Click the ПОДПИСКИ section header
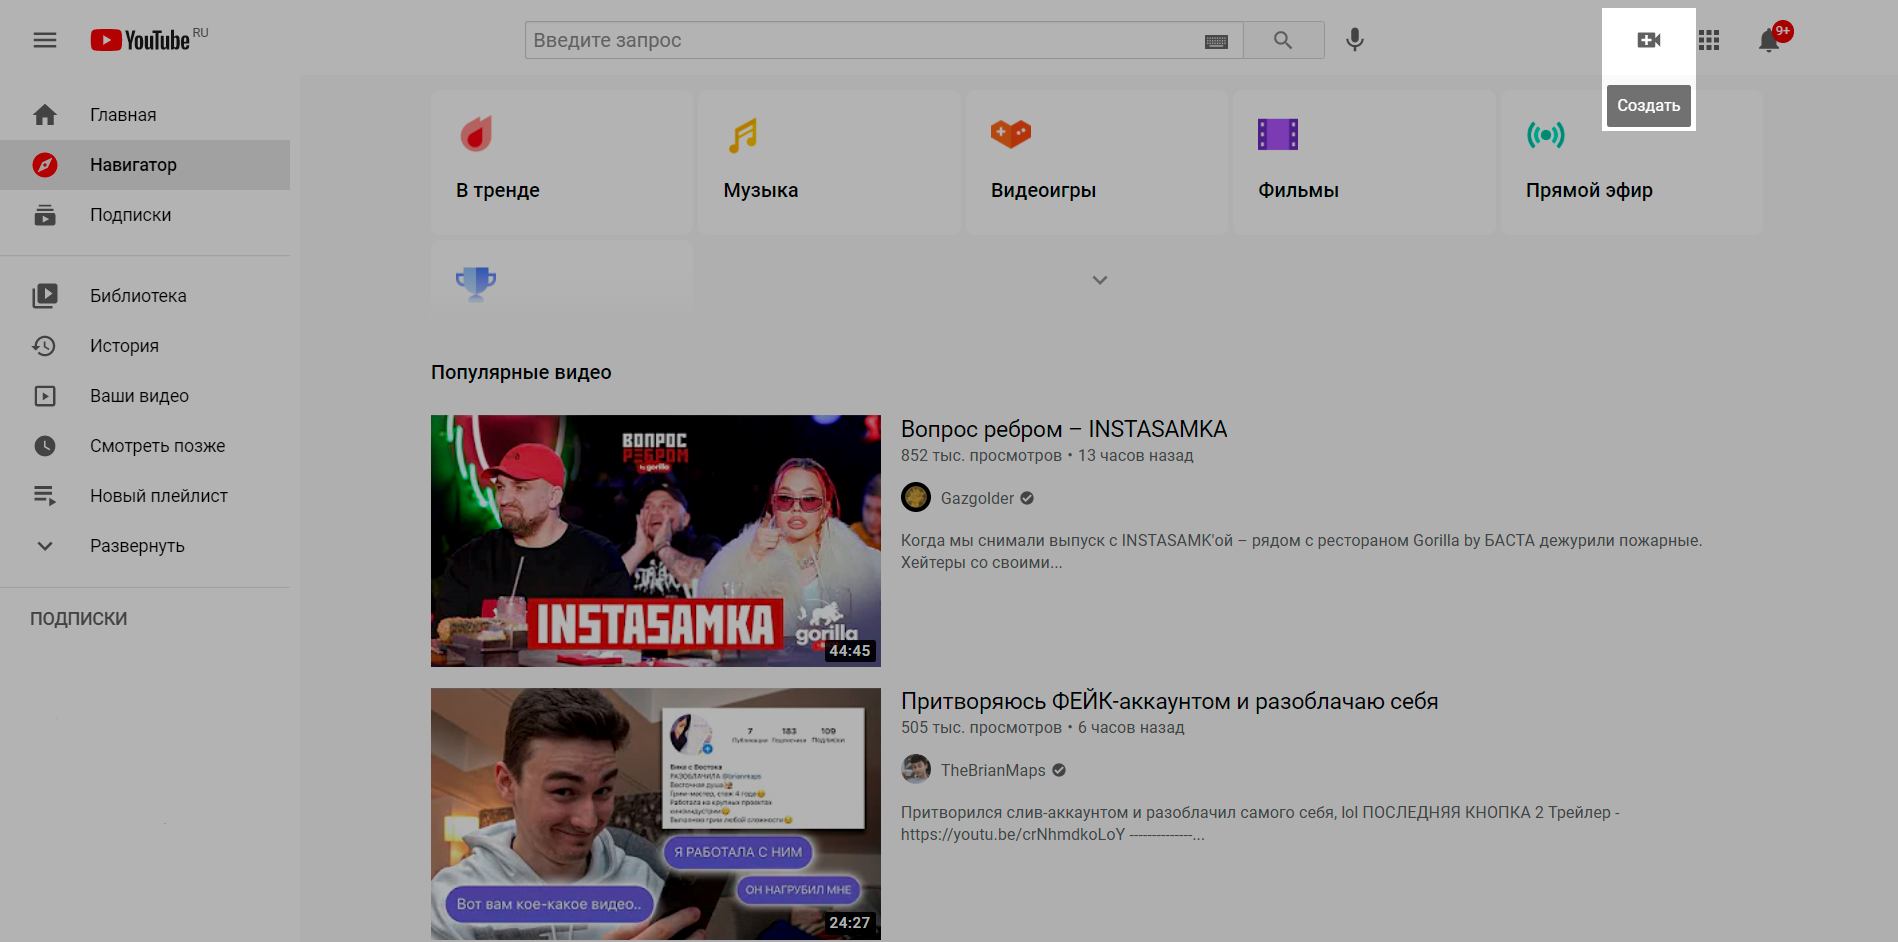Screen dimensions: 1898x942 coord(79,619)
